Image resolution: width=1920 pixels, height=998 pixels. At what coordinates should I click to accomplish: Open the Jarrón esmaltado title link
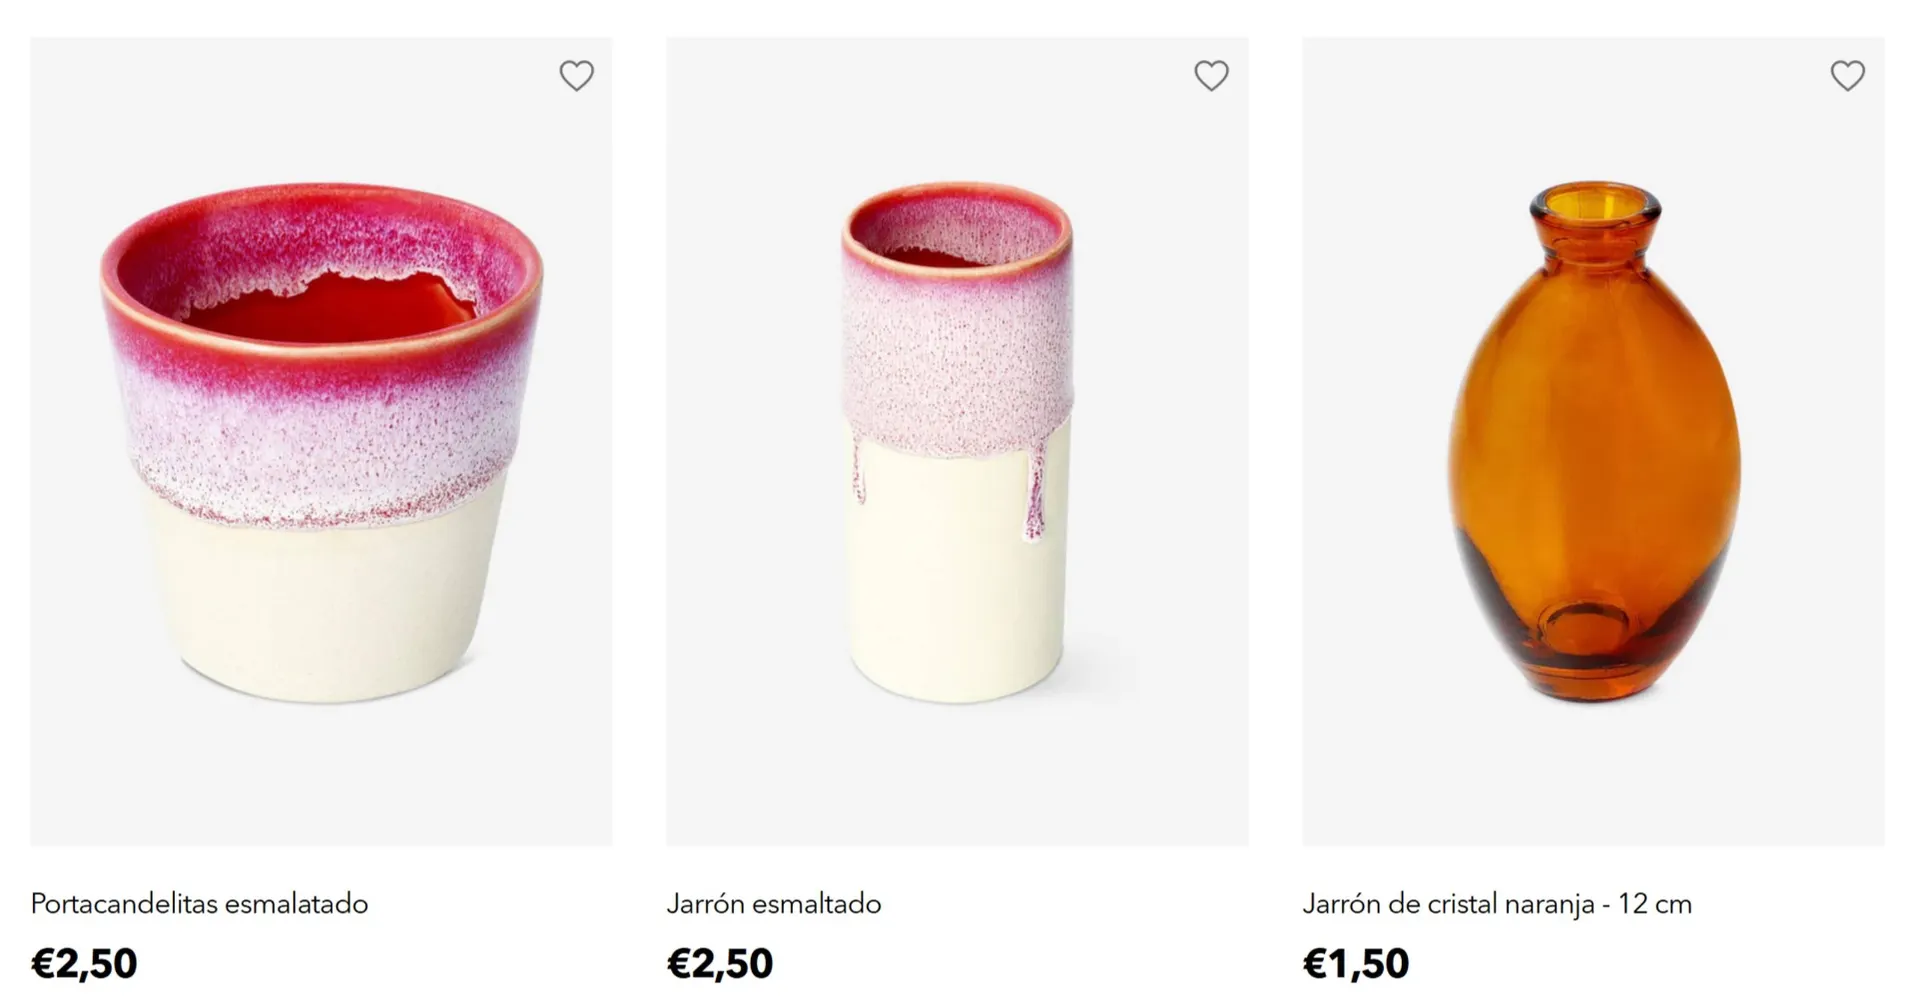pyautogui.click(x=773, y=904)
